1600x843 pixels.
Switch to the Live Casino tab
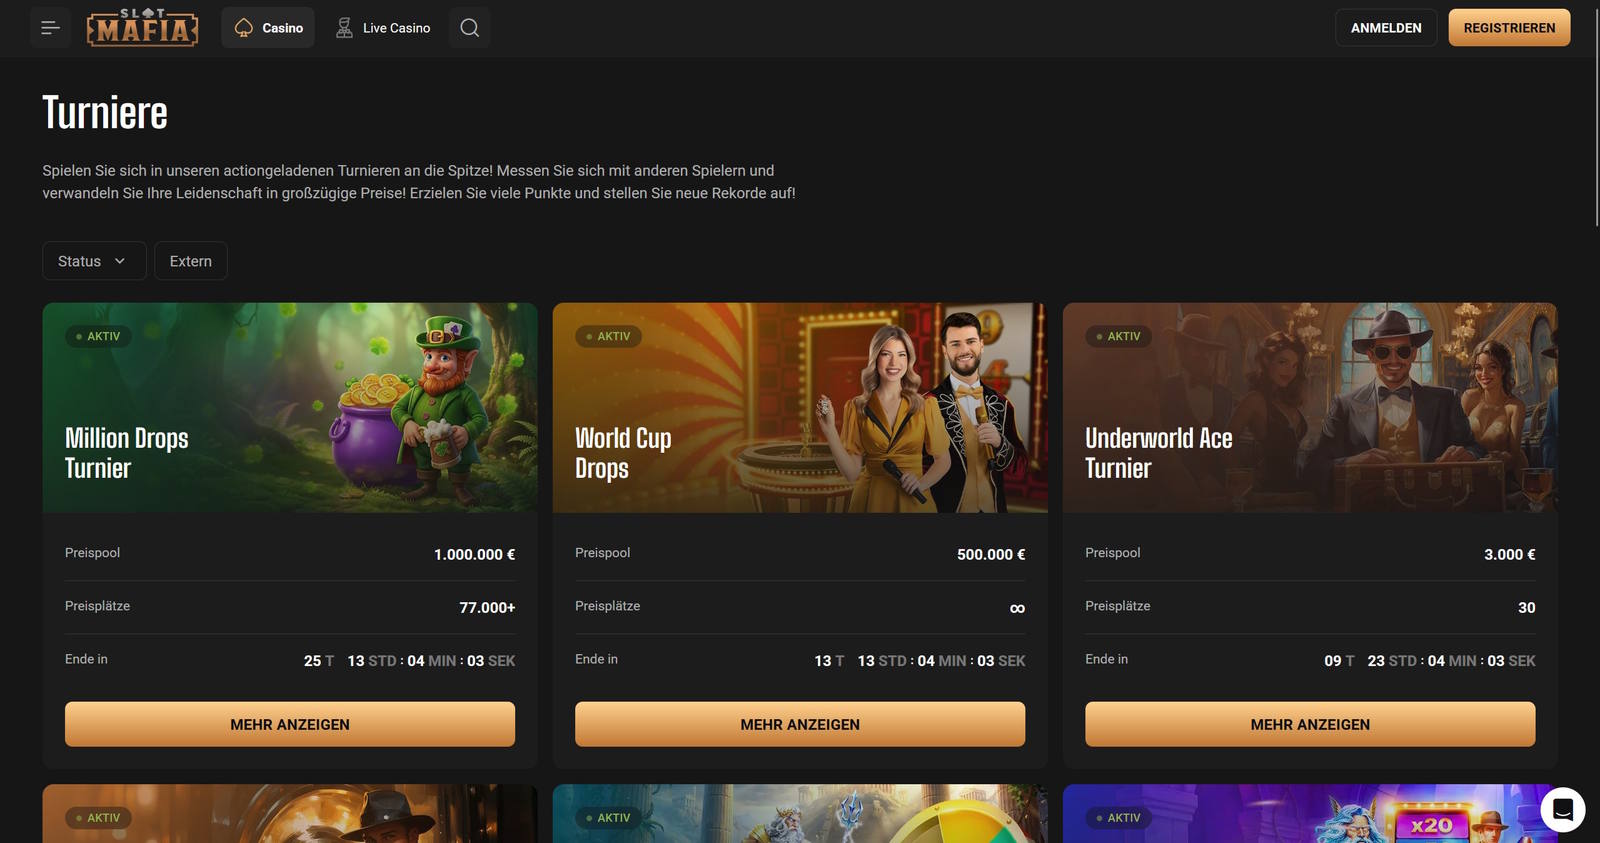(383, 28)
